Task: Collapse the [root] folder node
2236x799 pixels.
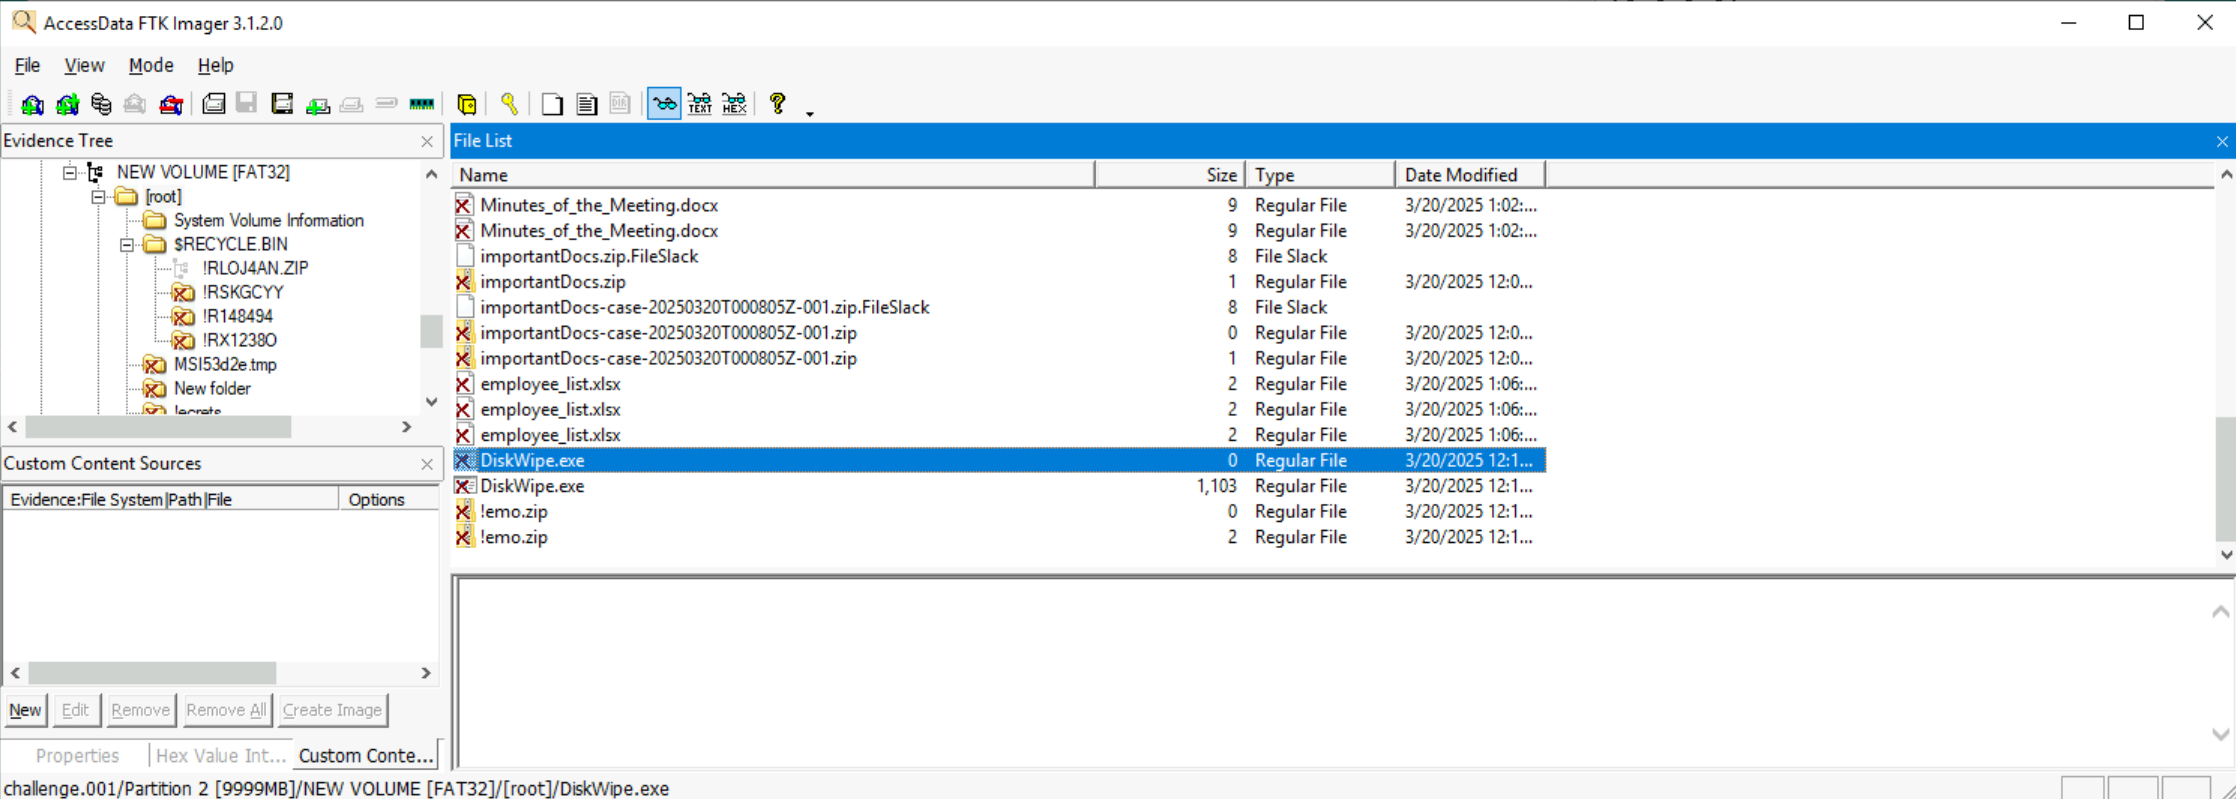Action: pos(98,197)
